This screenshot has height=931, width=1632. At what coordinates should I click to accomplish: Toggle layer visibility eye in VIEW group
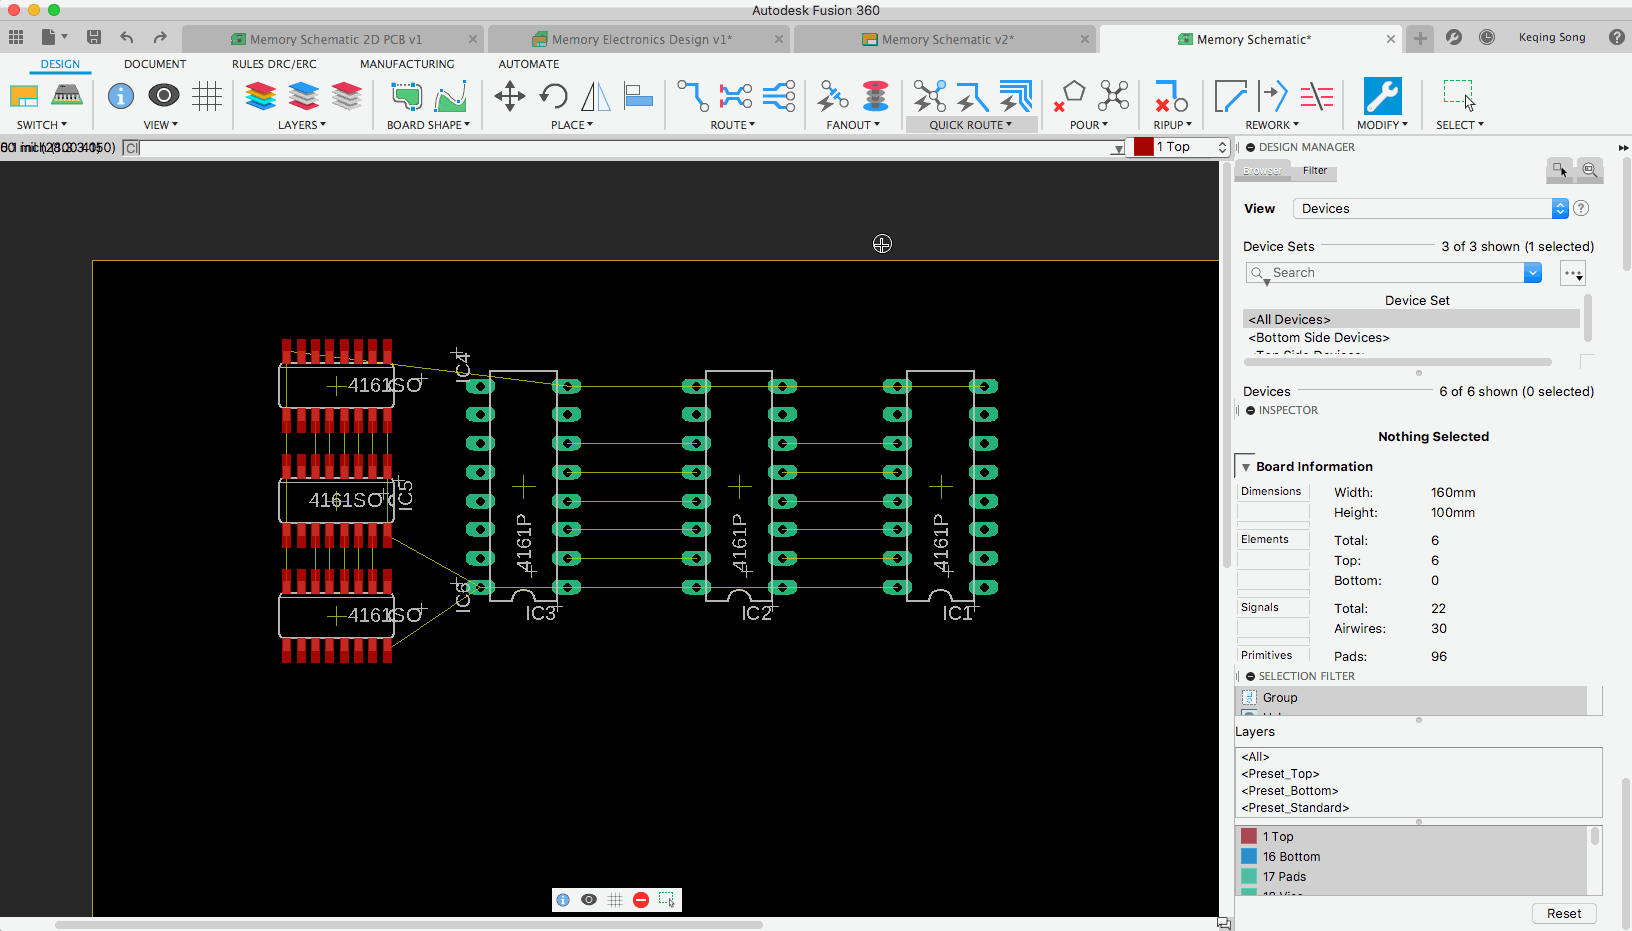tap(164, 96)
